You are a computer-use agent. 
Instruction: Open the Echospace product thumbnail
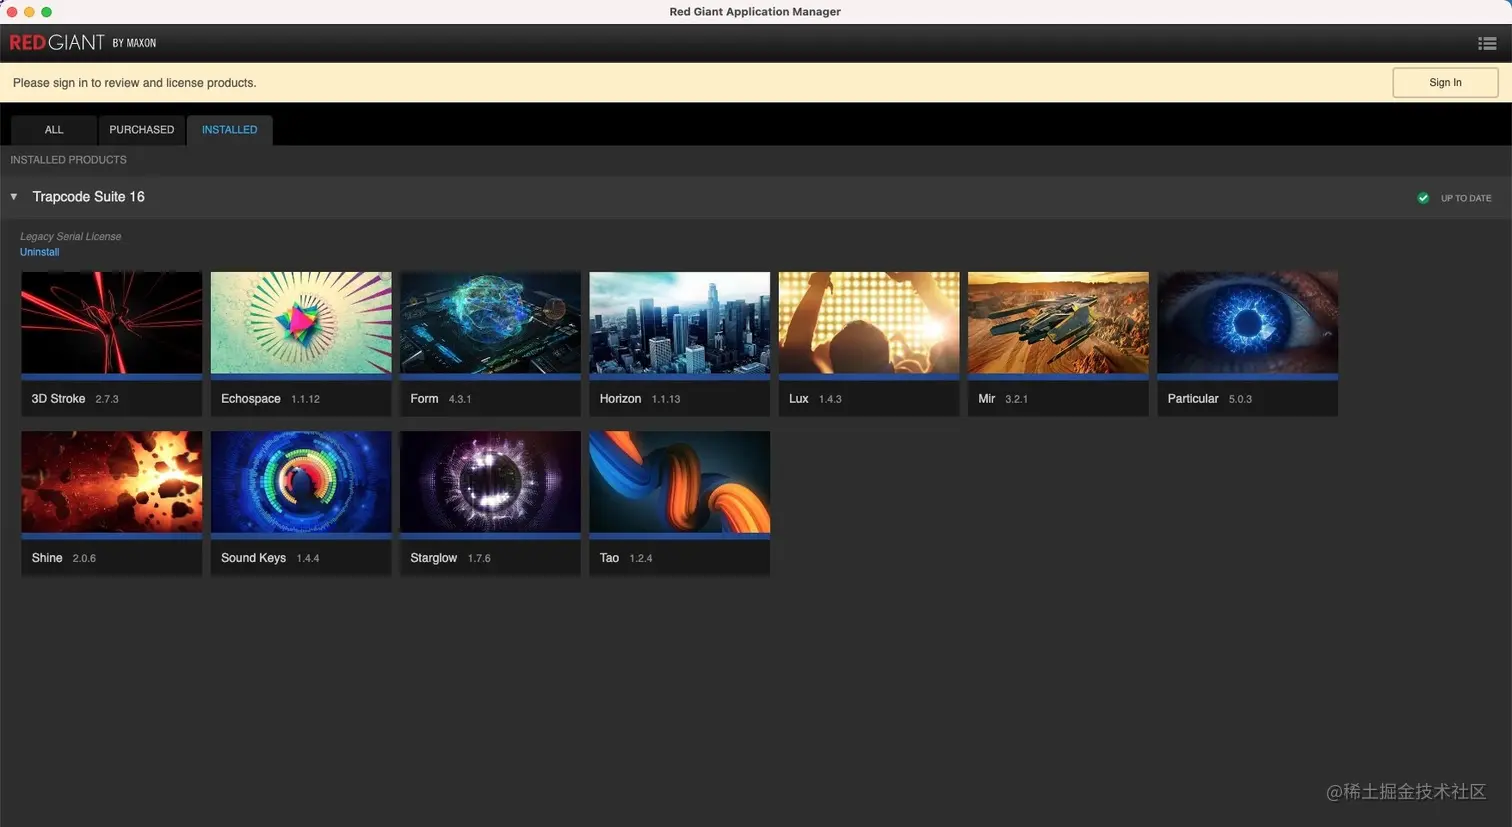[301, 323]
